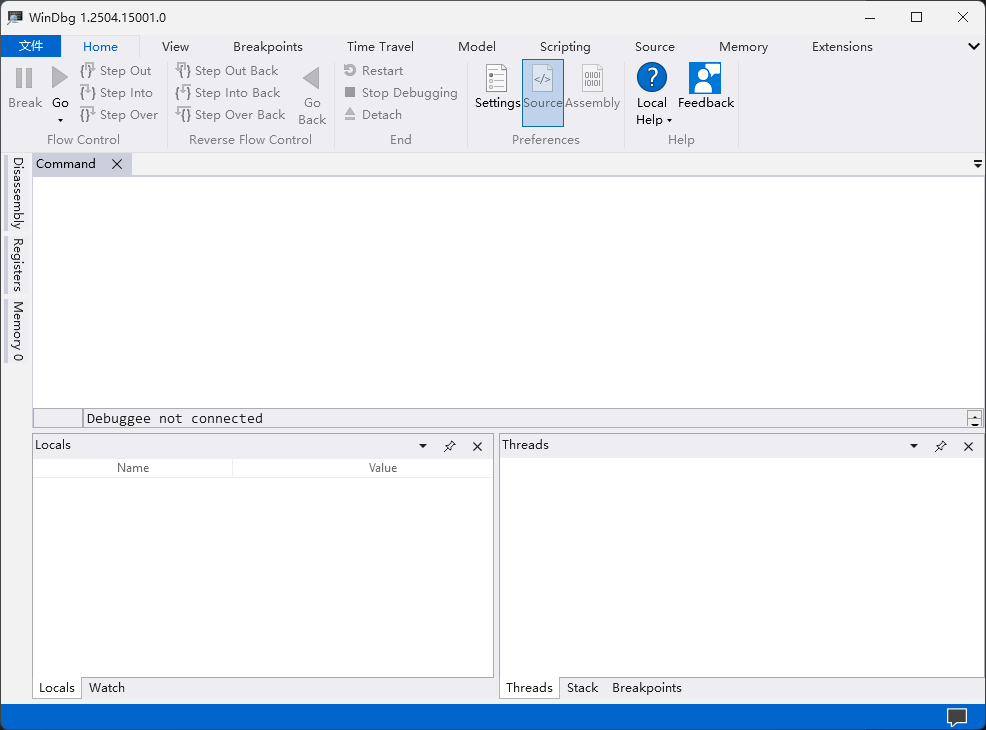Click Step Out Back
986x730 pixels.
click(x=227, y=70)
